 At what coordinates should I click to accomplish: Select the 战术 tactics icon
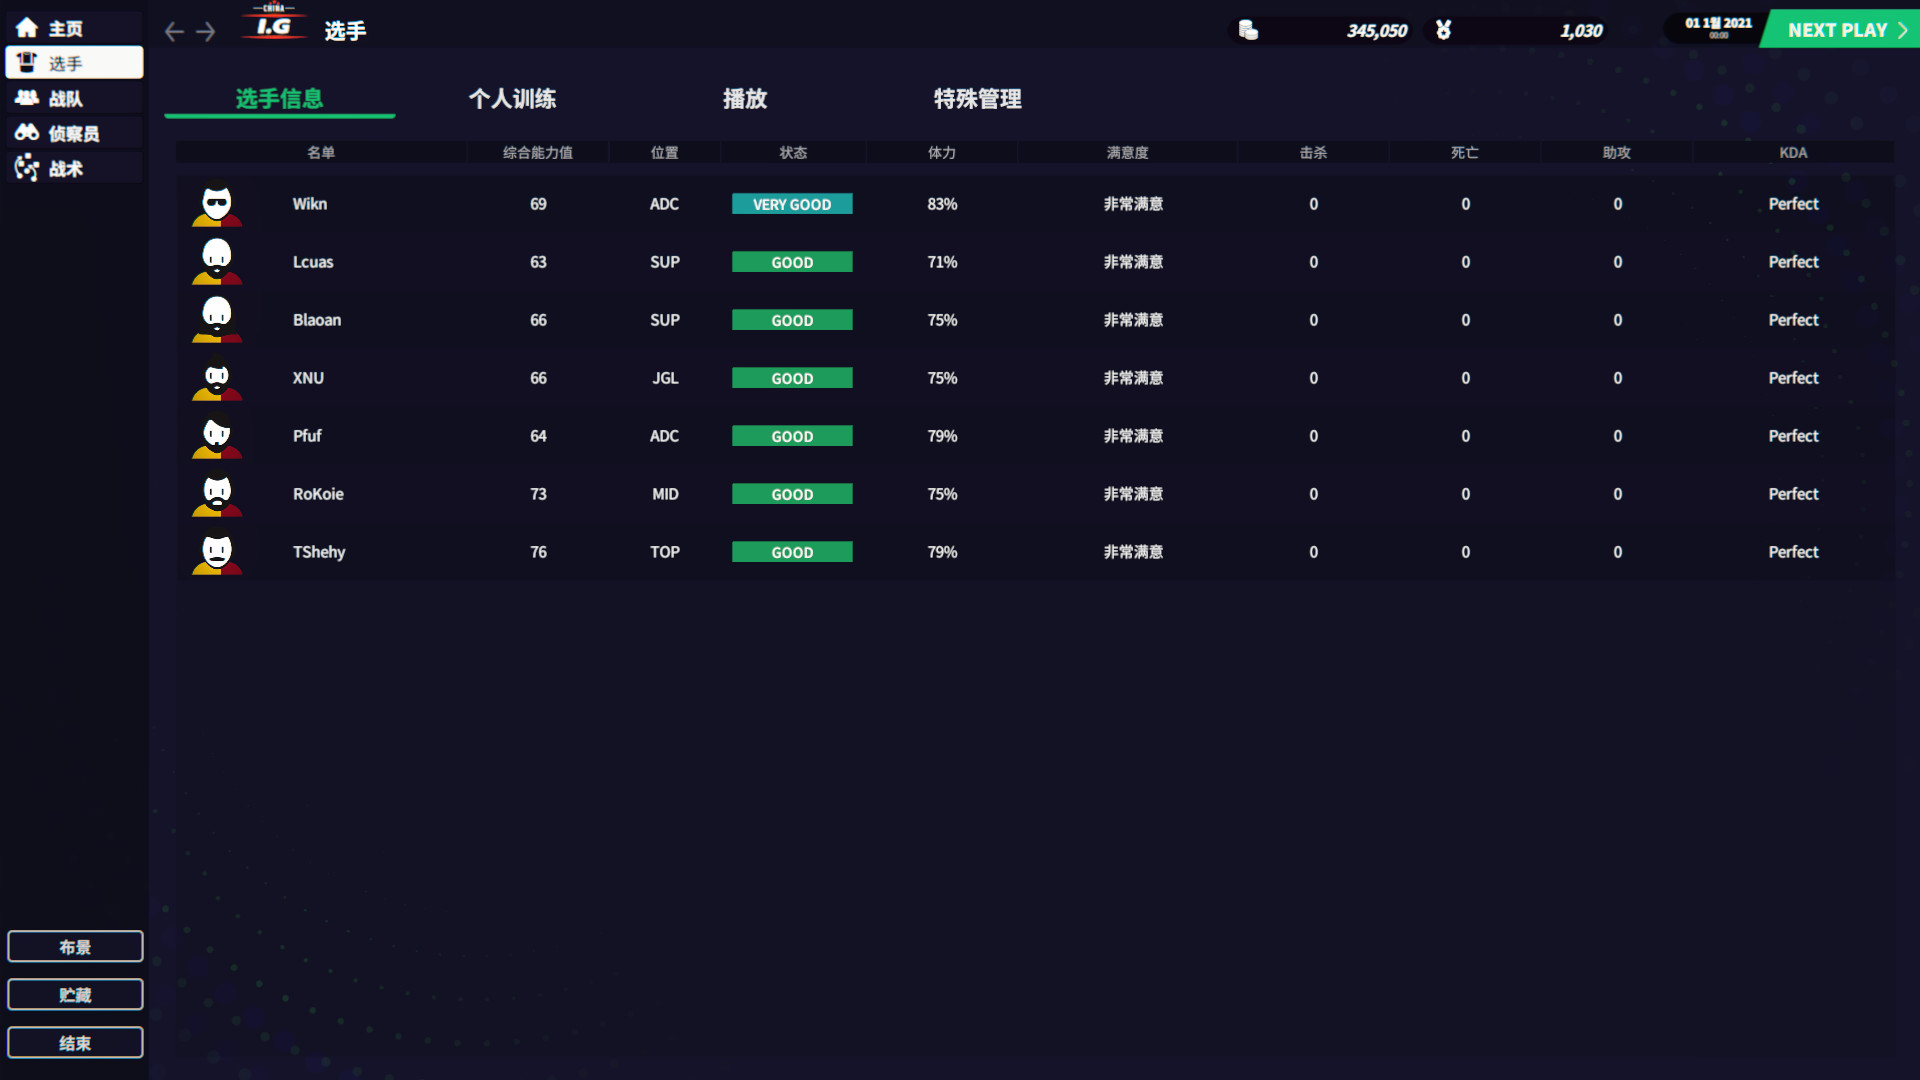27,167
